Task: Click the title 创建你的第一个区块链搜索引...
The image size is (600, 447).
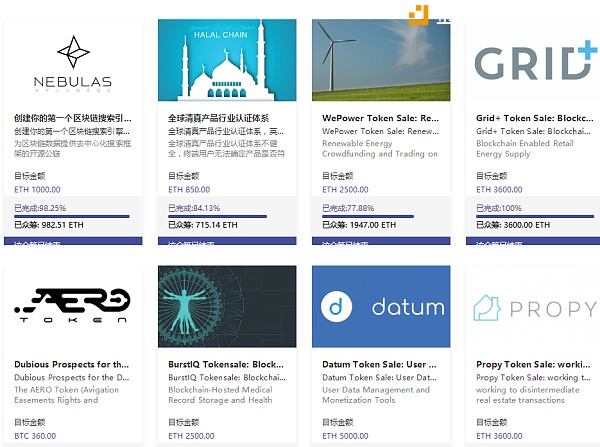Action: [x=73, y=118]
